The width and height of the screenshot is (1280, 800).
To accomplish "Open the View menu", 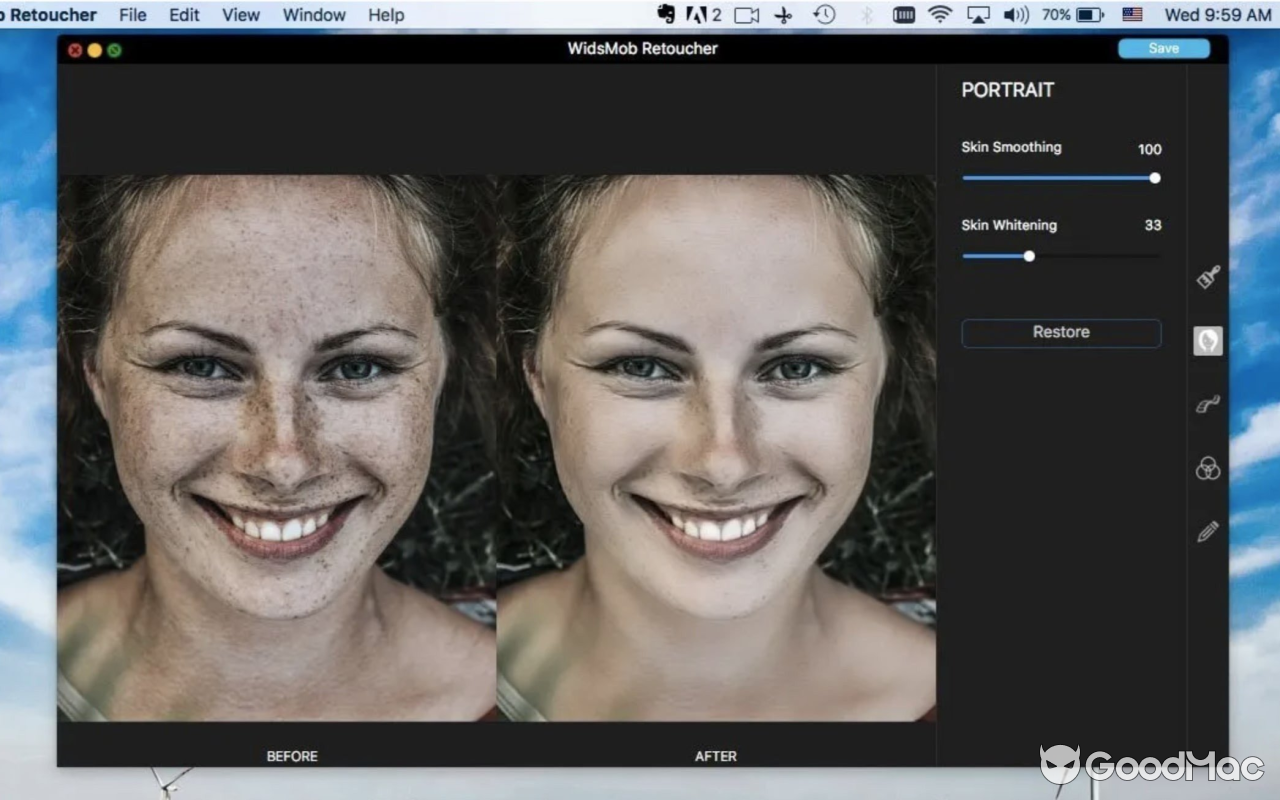I will [240, 15].
